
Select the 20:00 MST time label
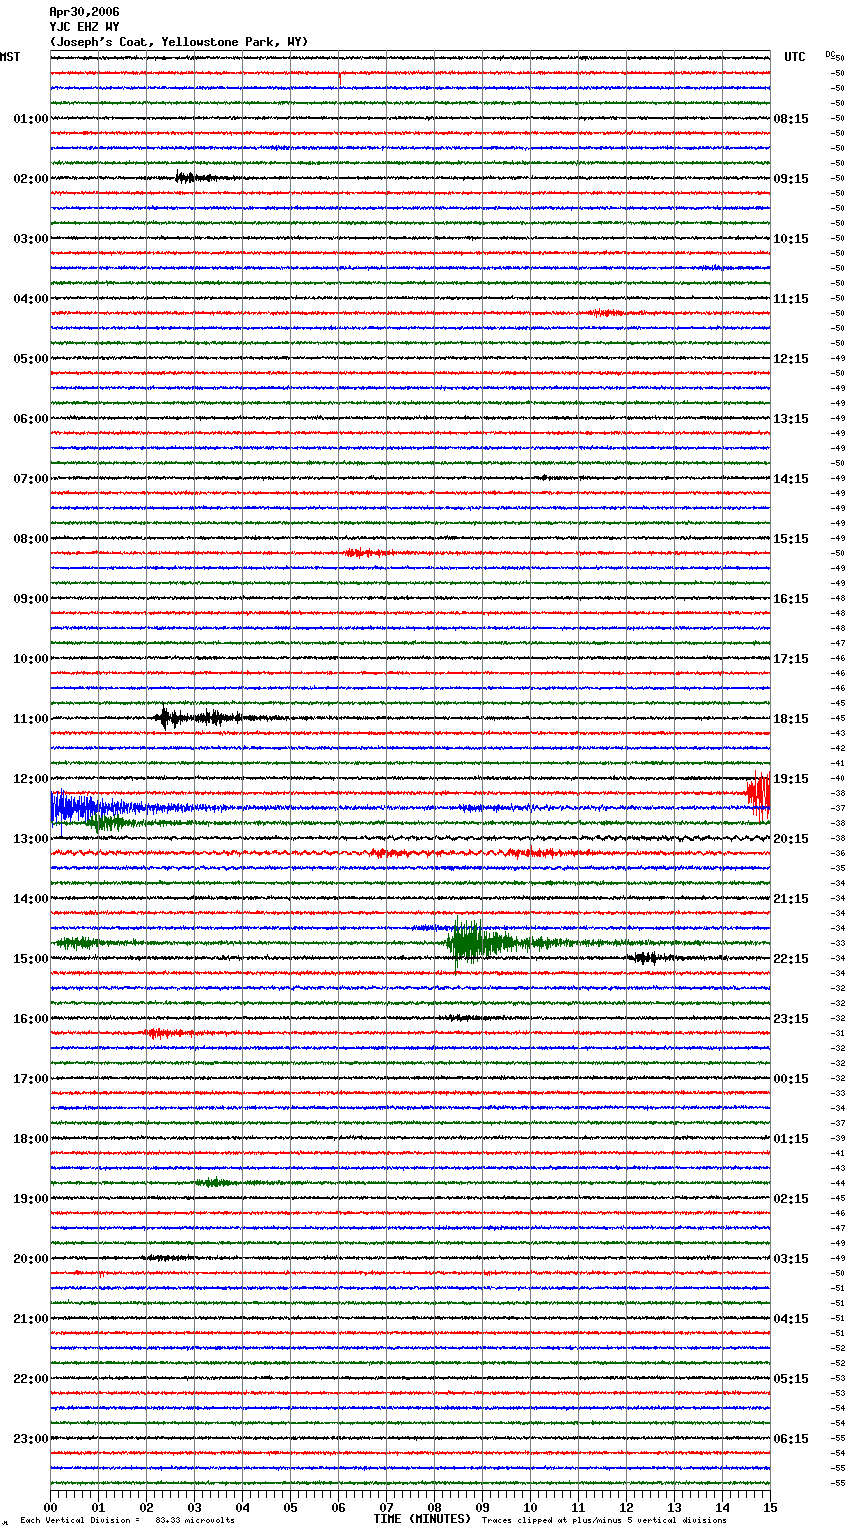30,1259
